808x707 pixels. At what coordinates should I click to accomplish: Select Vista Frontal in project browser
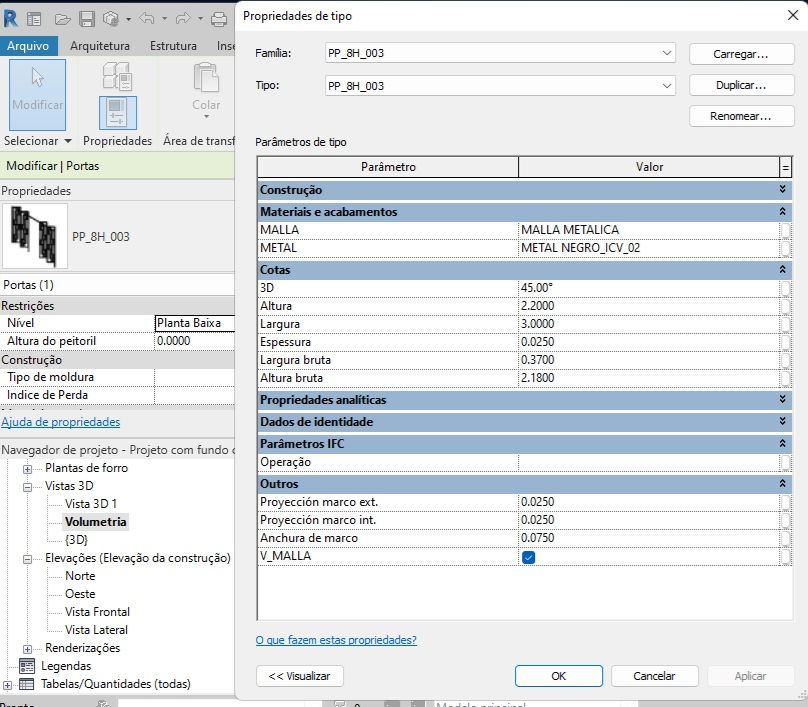(97, 612)
